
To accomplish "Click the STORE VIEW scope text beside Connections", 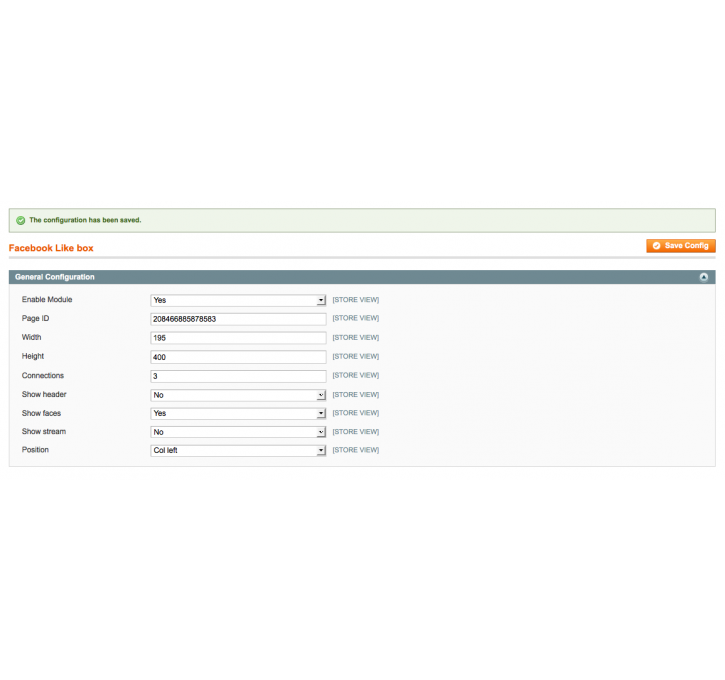I will (x=355, y=376).
